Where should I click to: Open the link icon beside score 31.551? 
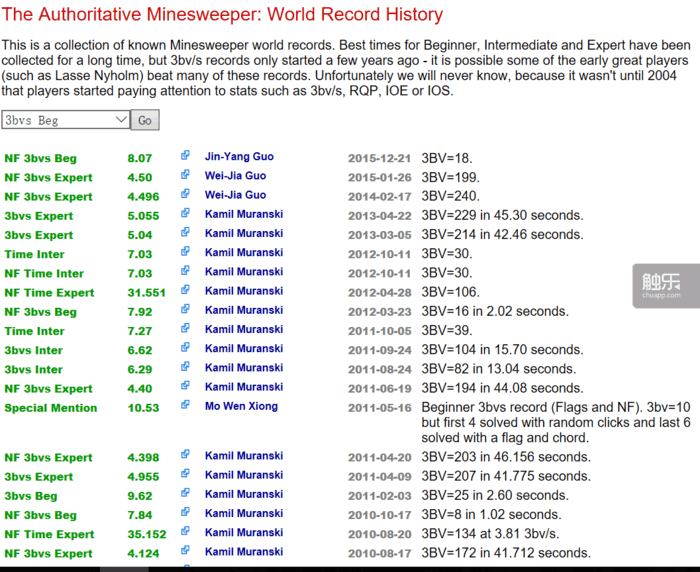pyautogui.click(x=185, y=291)
